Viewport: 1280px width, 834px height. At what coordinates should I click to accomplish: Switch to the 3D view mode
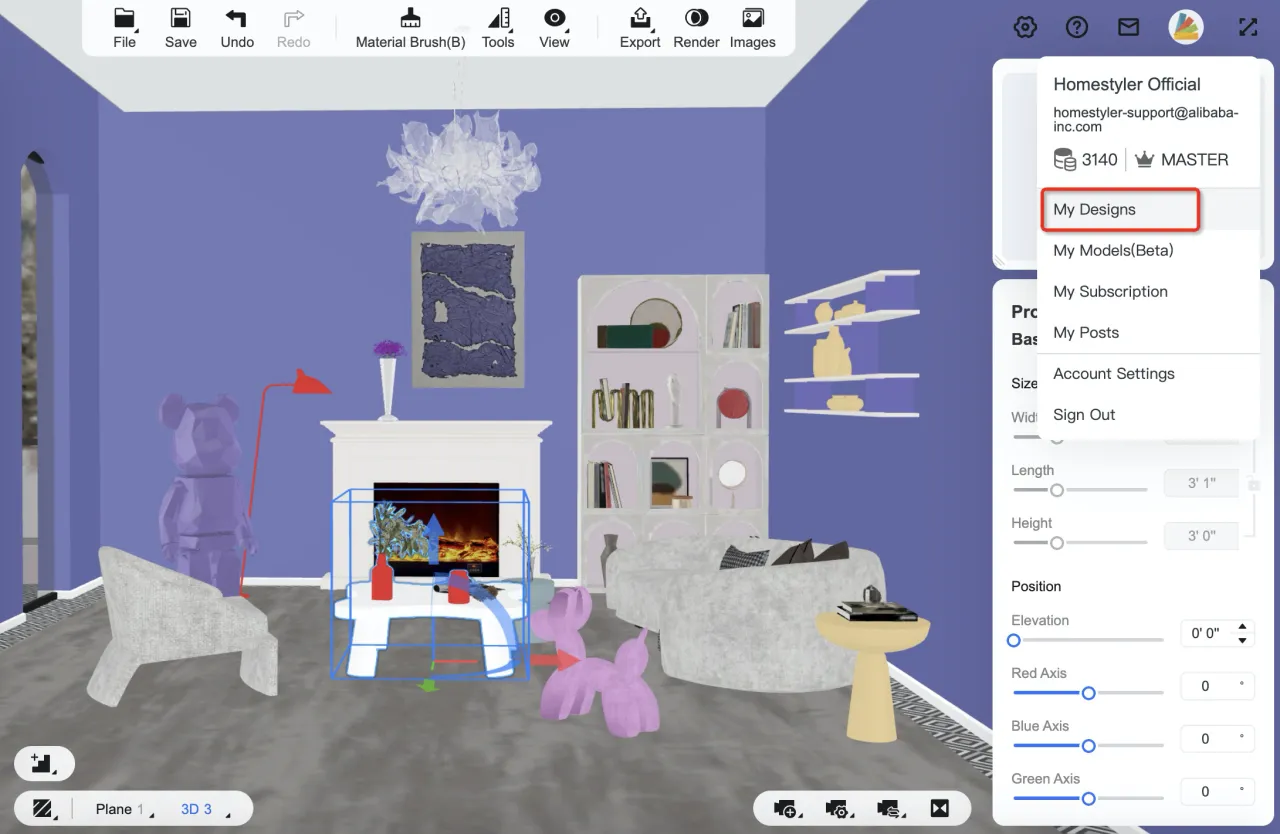(196, 809)
